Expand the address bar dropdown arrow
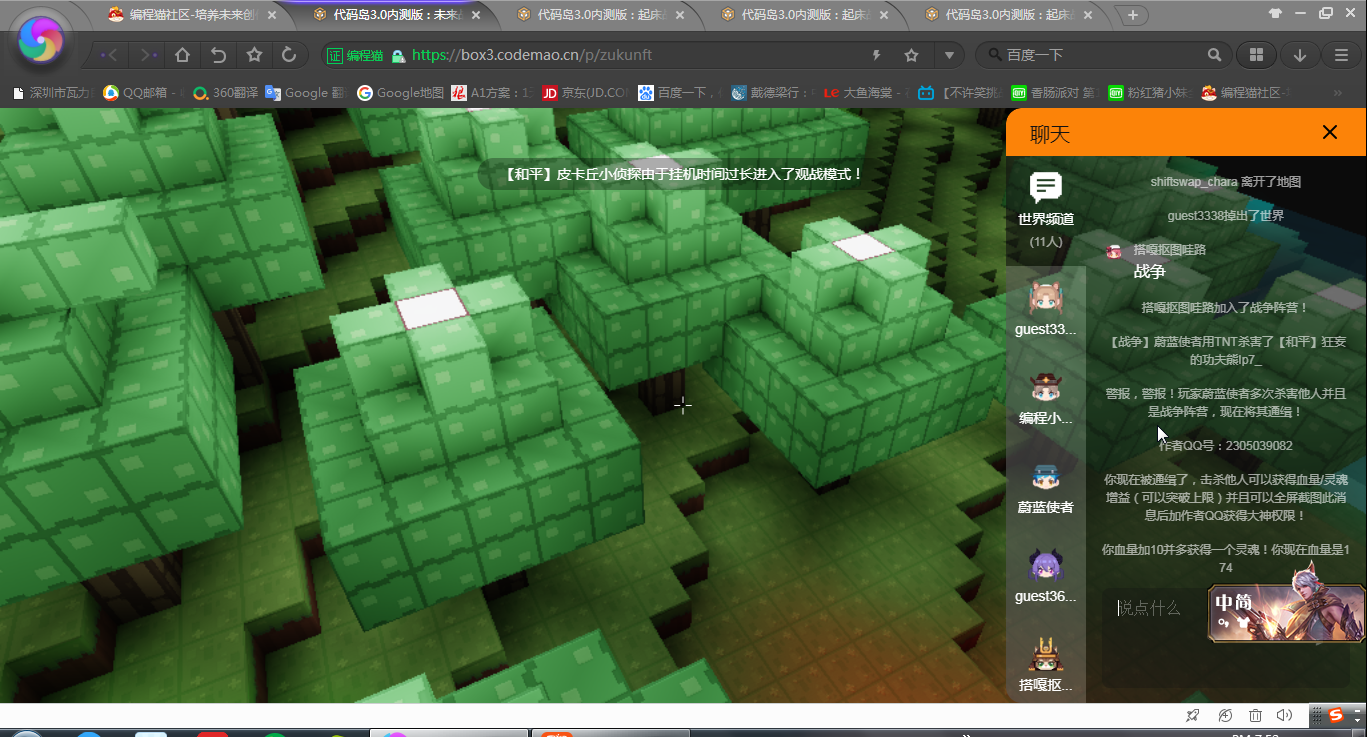Screen dimensions: 1367x737 (x=949, y=56)
